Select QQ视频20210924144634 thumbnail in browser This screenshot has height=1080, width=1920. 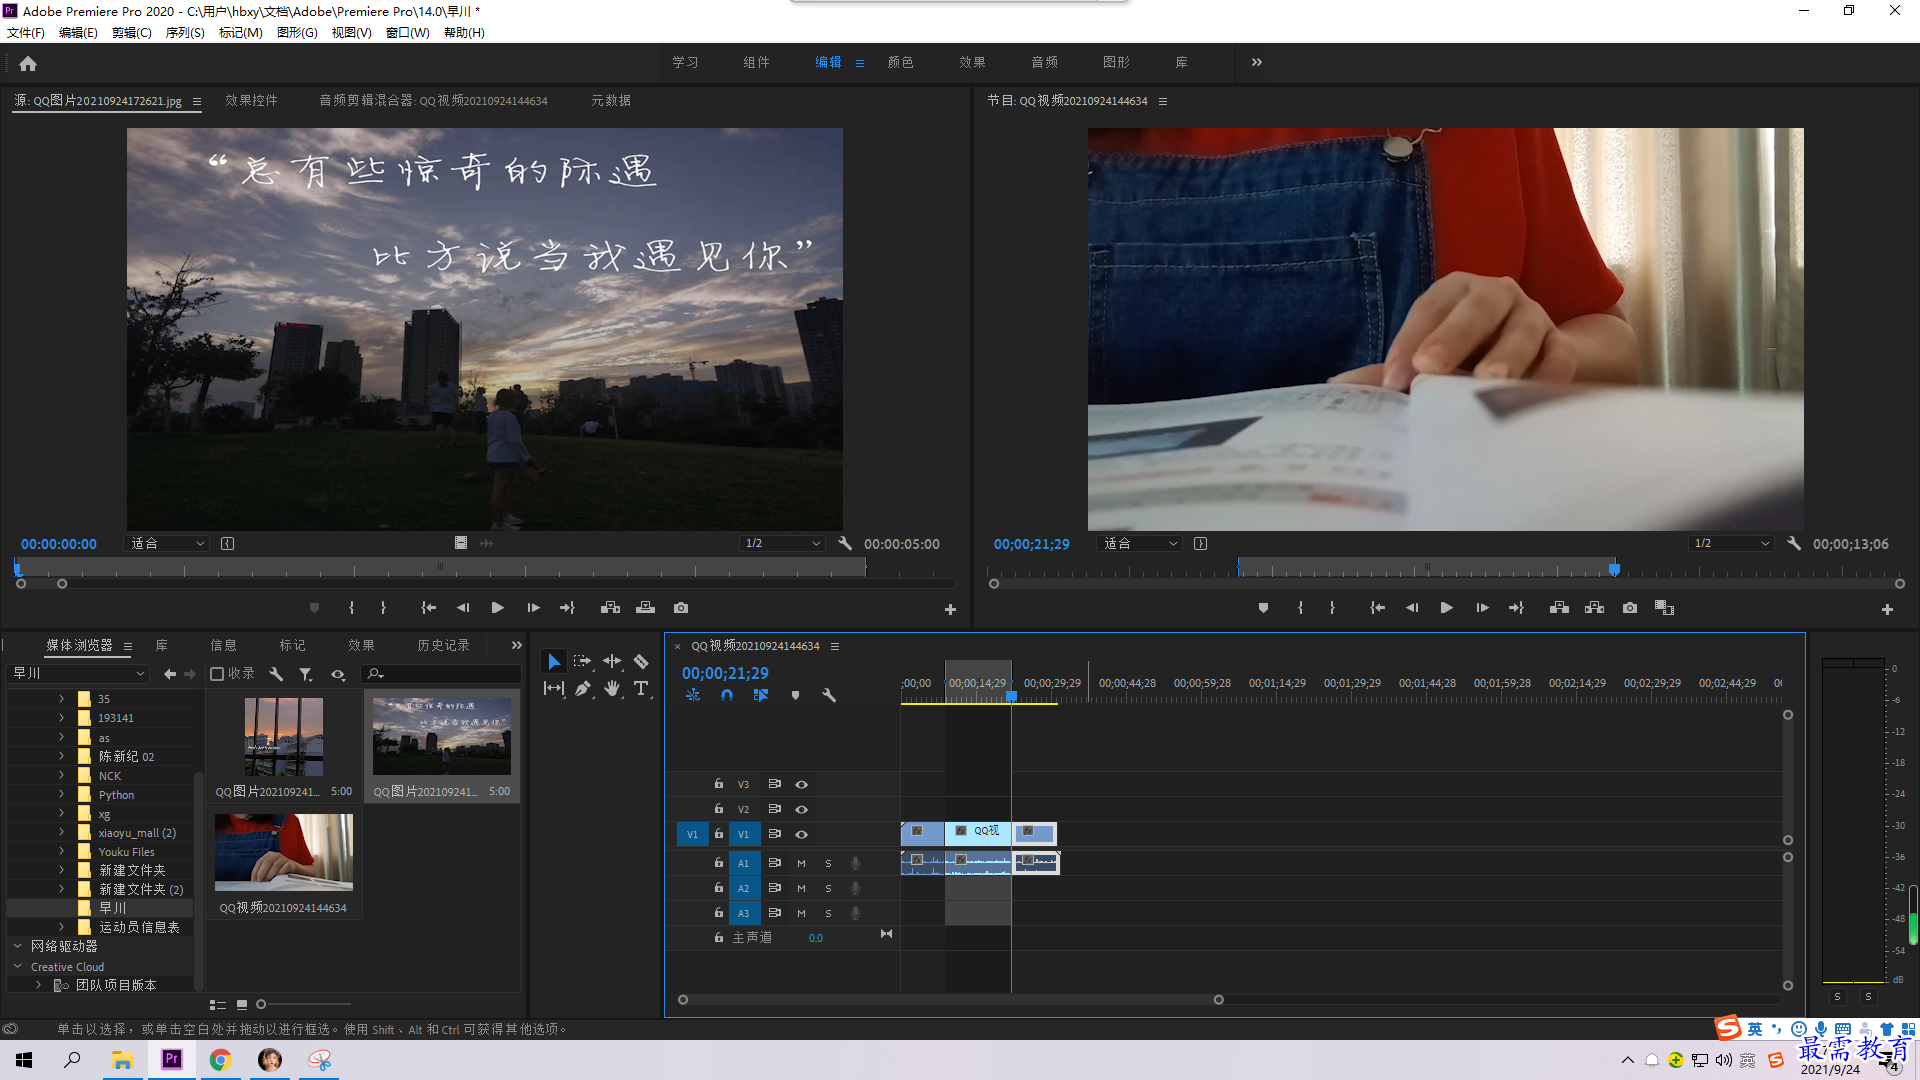(284, 852)
